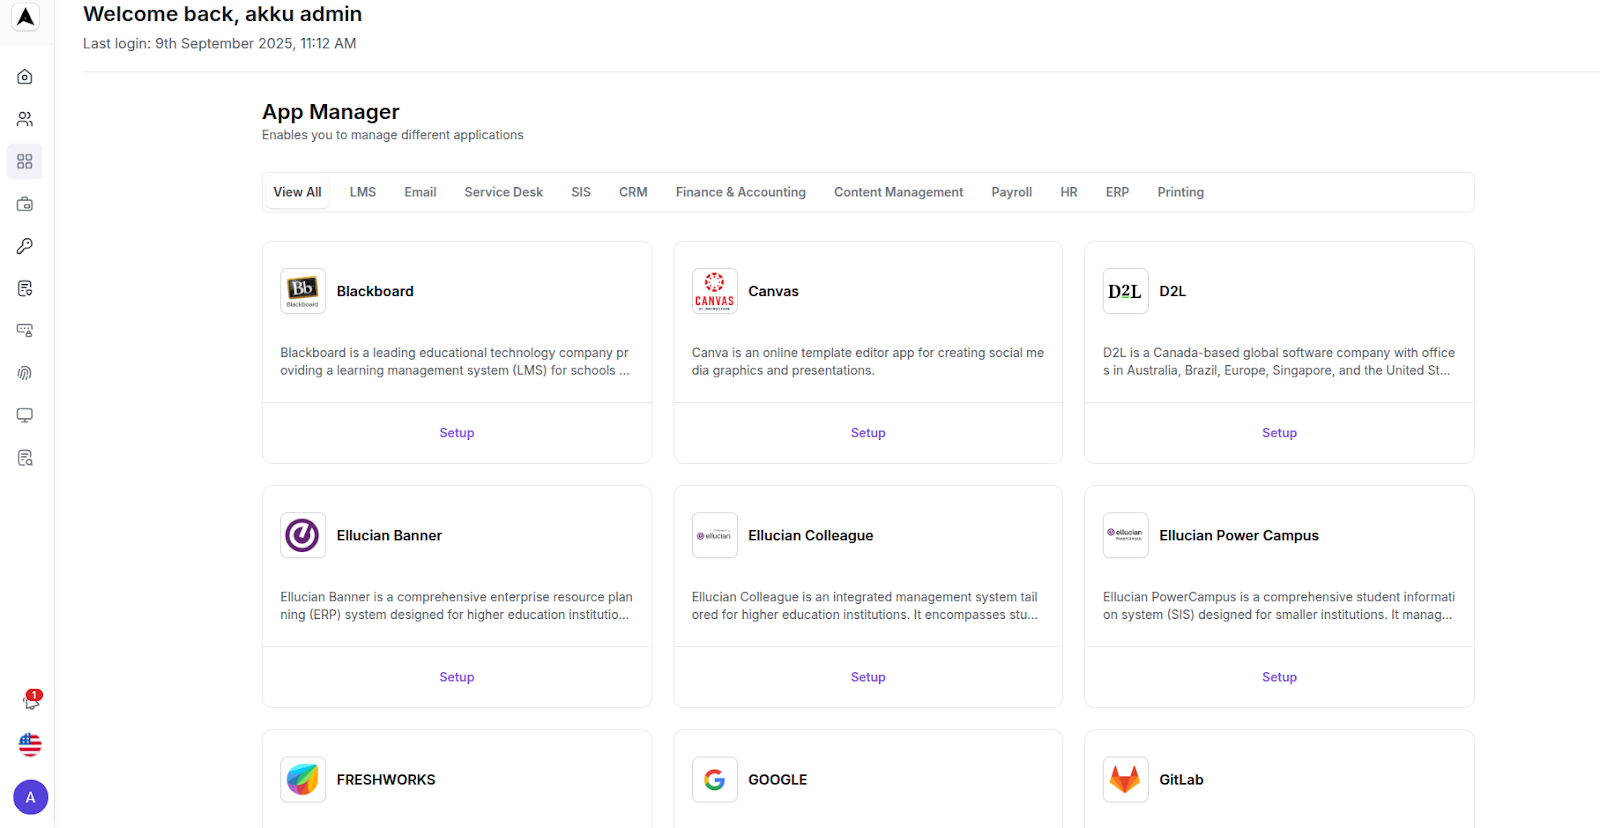Click Setup for Canvas
Viewport: 1600px width, 828px height.
868,433
